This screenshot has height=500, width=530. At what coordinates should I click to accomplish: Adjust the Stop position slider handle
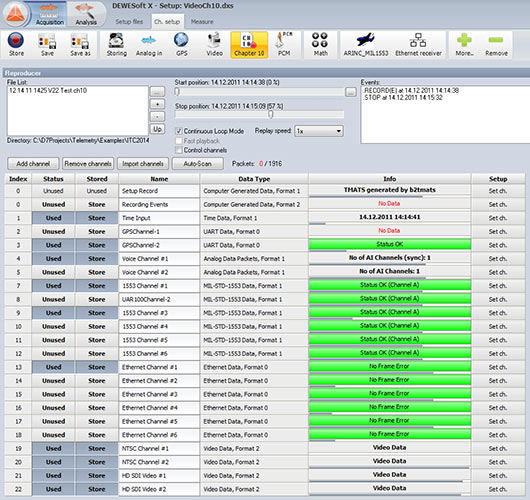[x=270, y=114]
